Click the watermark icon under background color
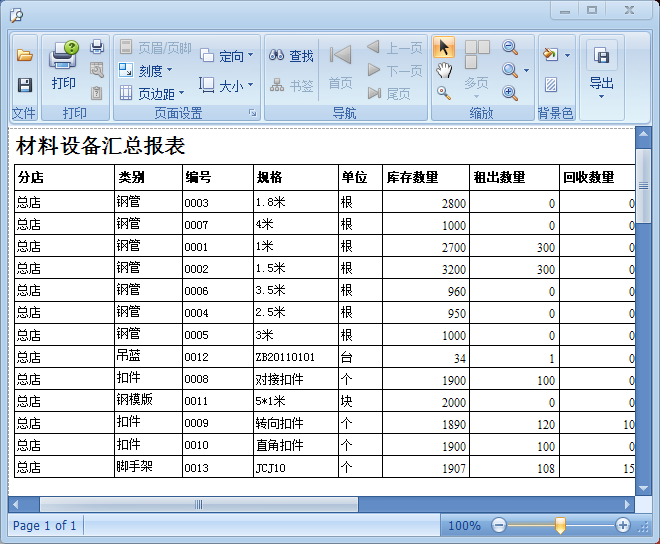 tap(551, 85)
